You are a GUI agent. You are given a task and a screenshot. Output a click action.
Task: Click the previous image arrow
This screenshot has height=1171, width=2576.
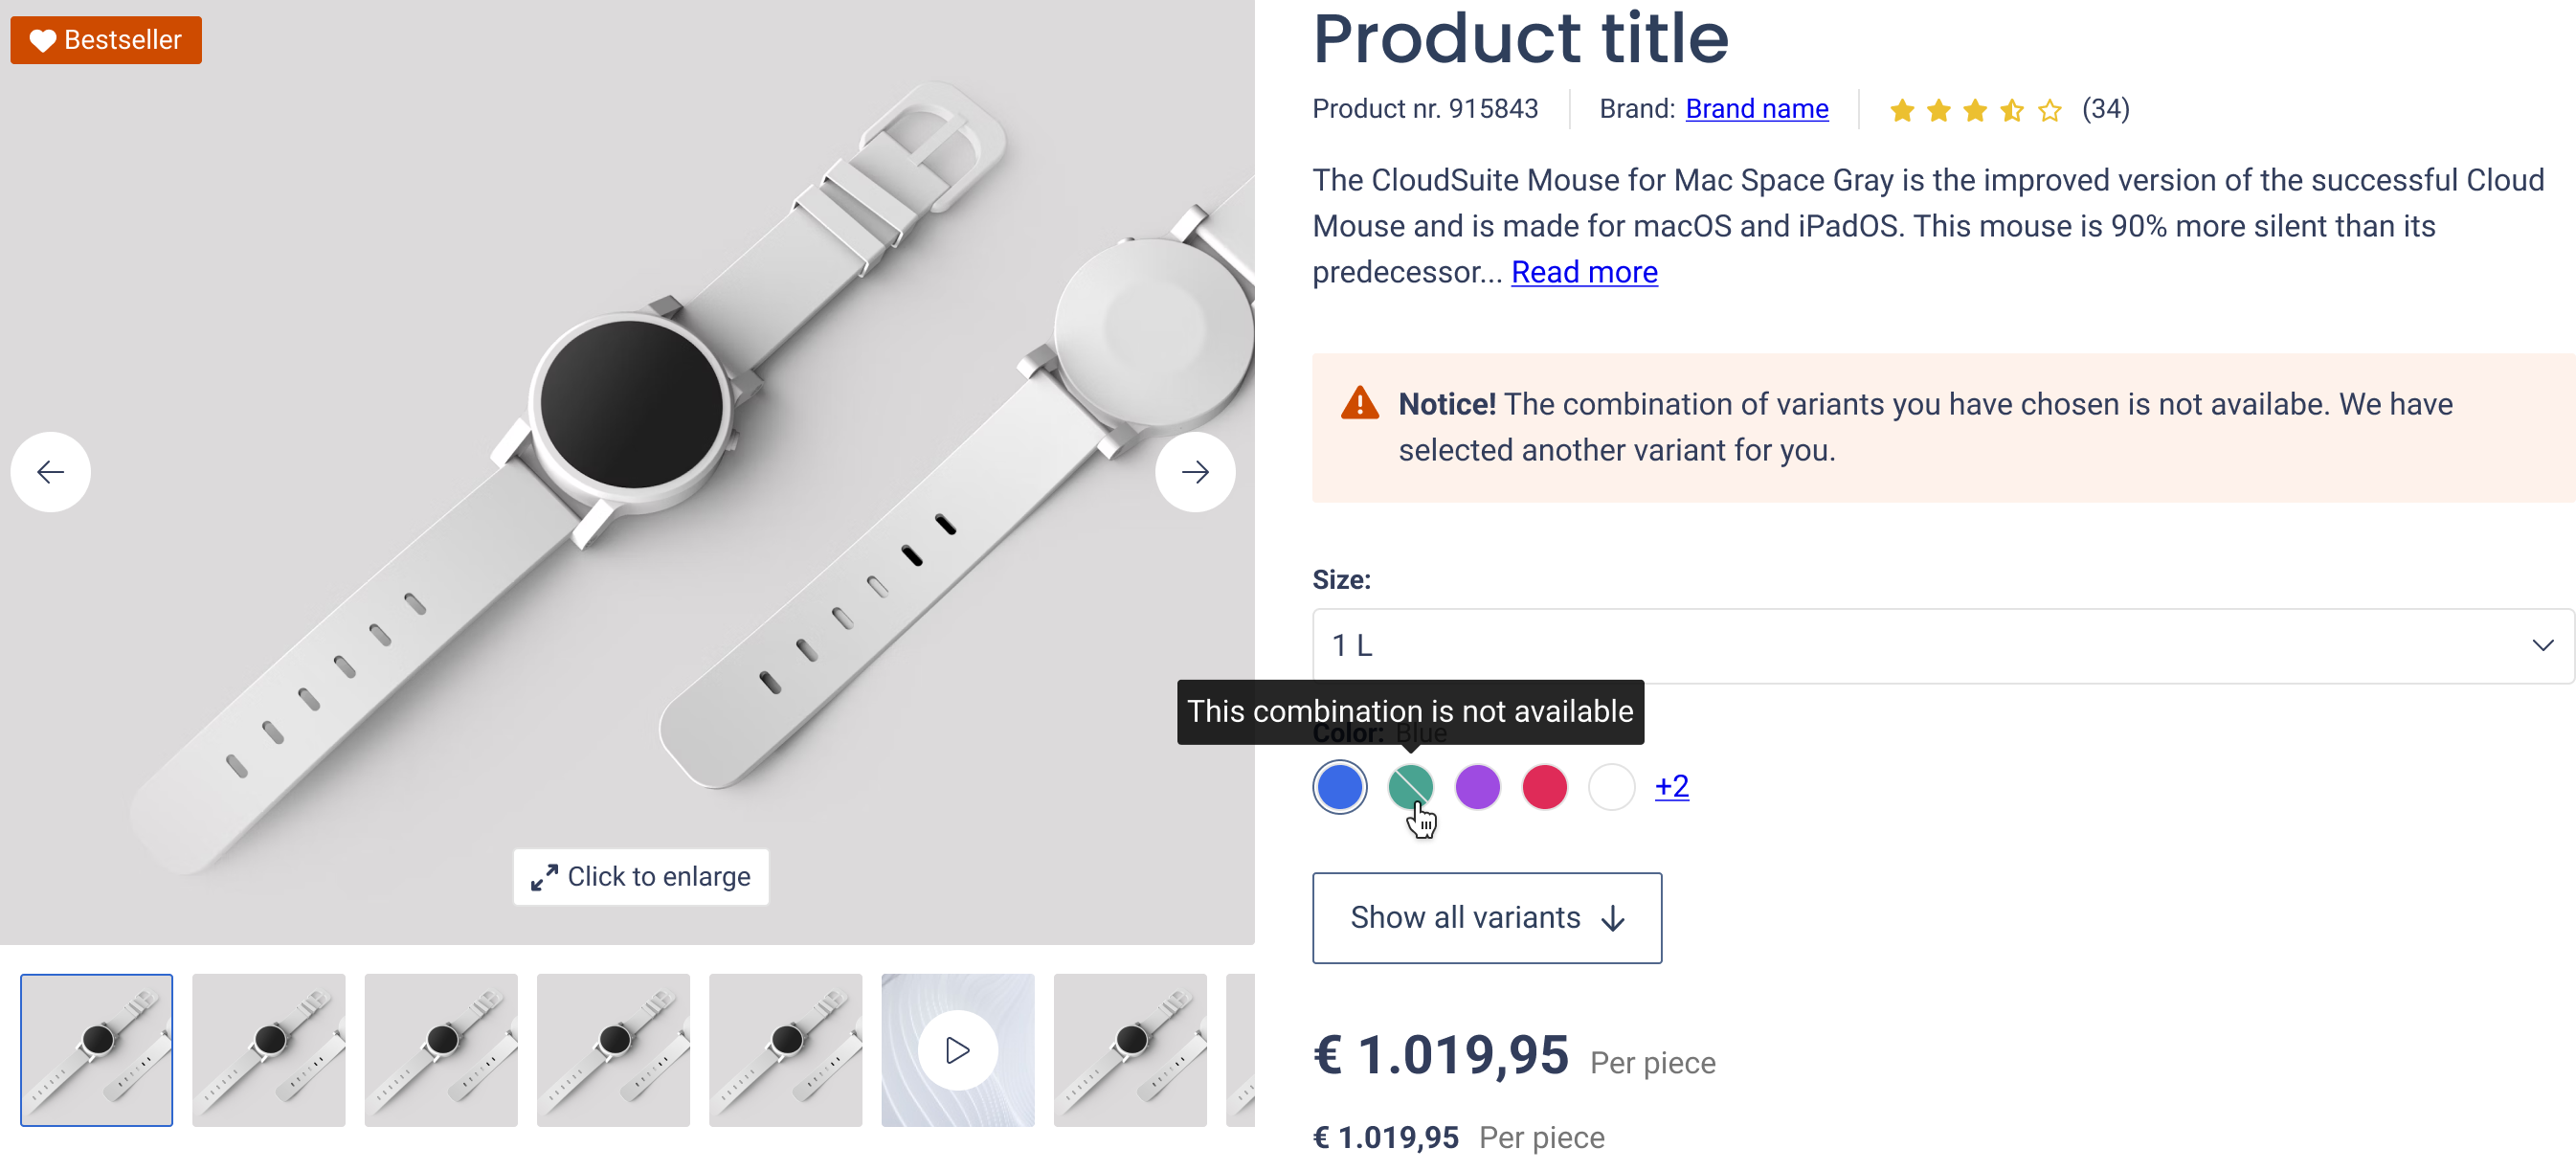(x=50, y=472)
